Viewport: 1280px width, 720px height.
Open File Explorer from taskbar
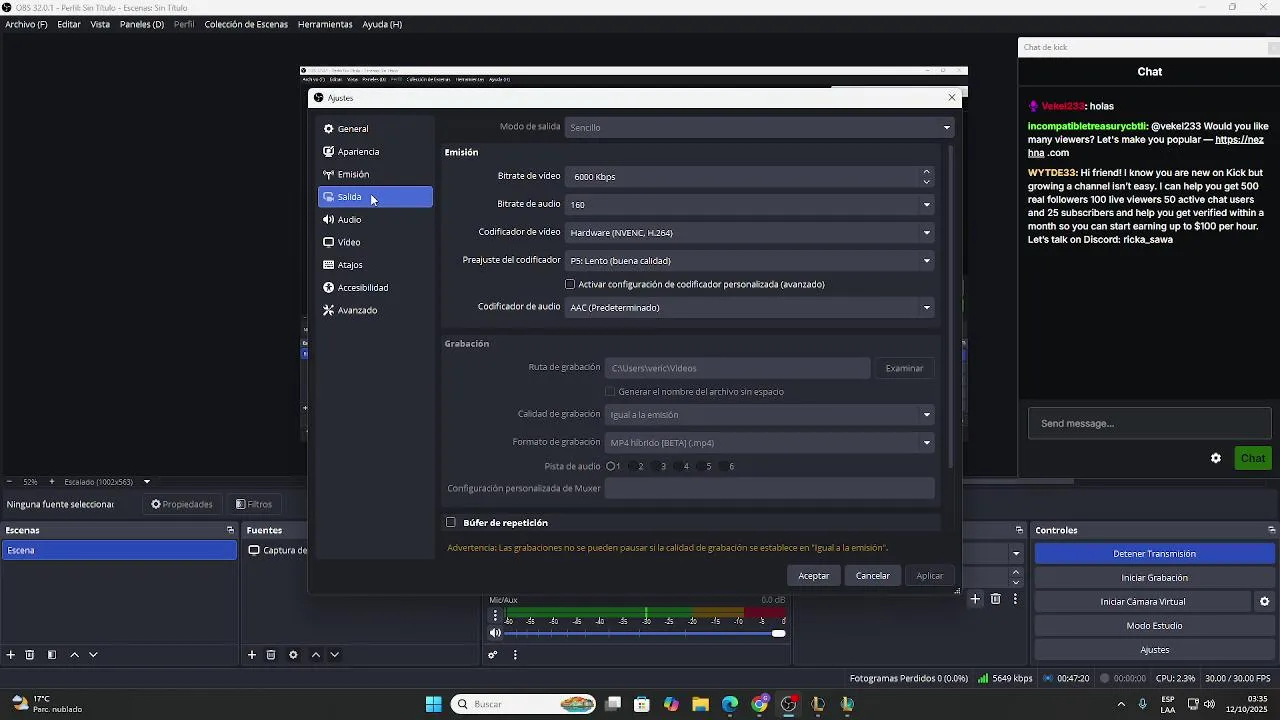point(700,704)
